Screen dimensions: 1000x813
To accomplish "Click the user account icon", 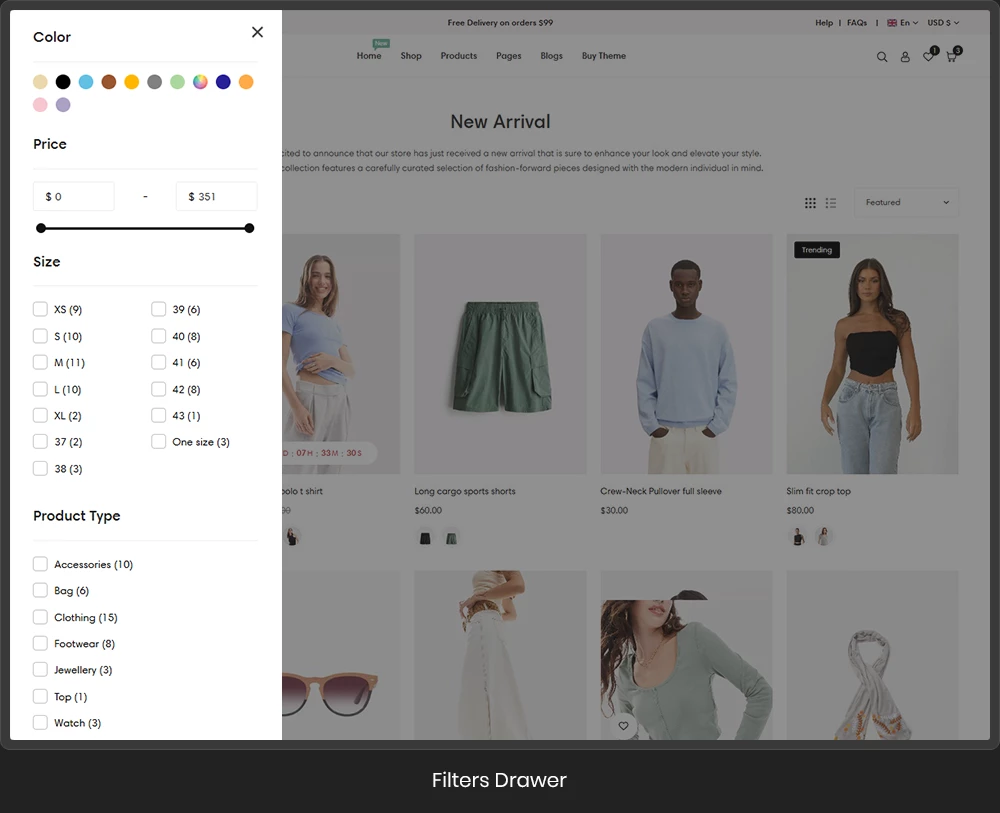I will point(905,57).
